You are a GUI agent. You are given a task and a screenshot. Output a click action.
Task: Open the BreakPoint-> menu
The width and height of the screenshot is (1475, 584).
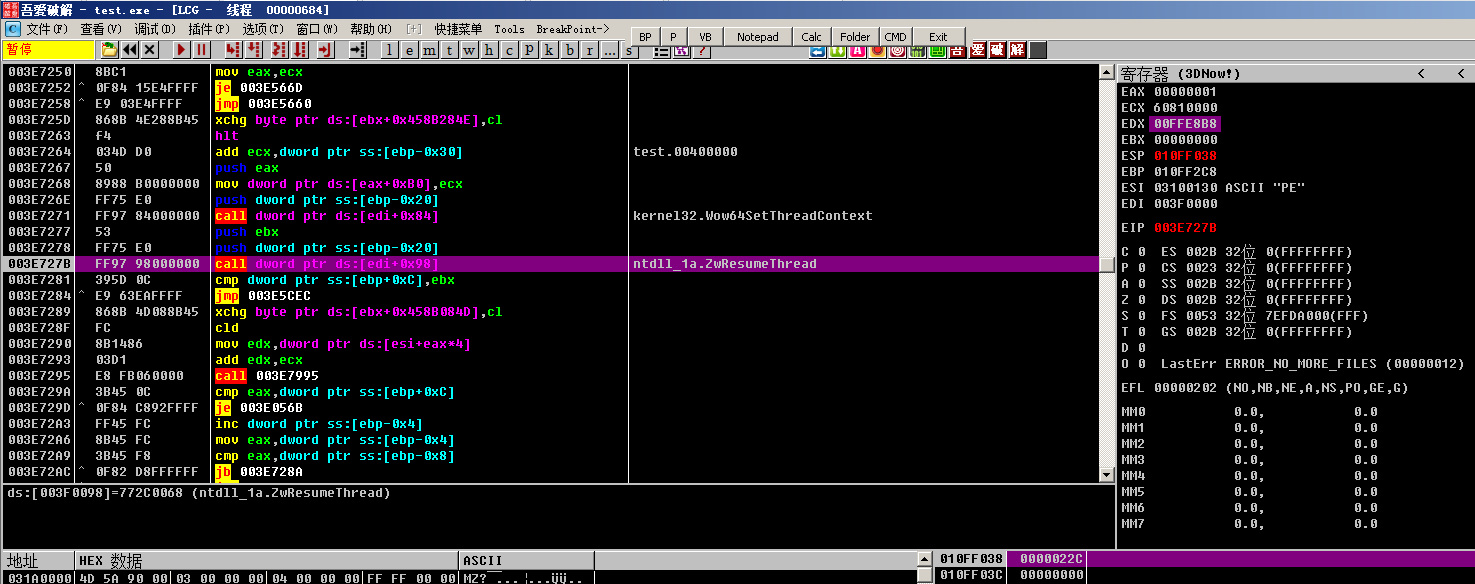coord(571,29)
